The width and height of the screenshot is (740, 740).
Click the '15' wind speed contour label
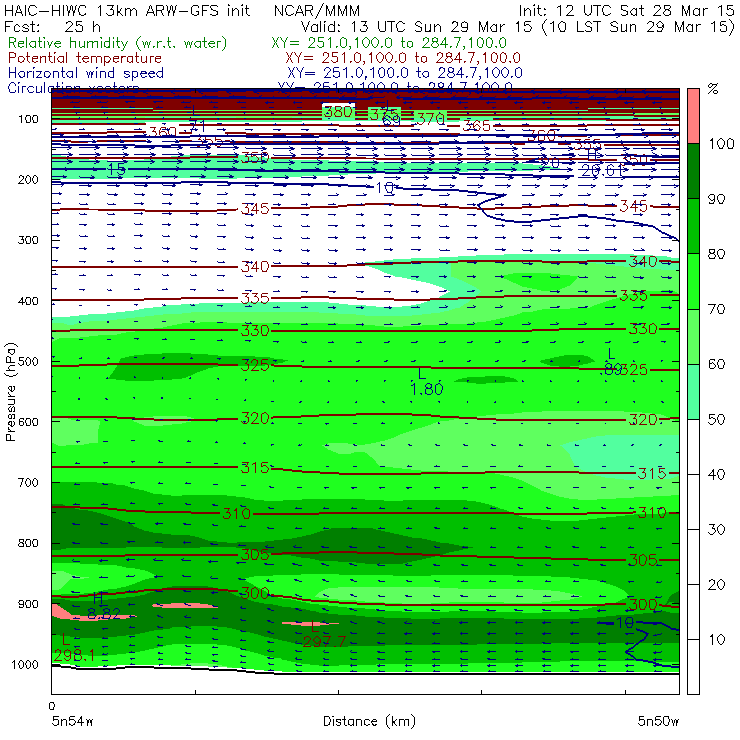click(x=116, y=169)
